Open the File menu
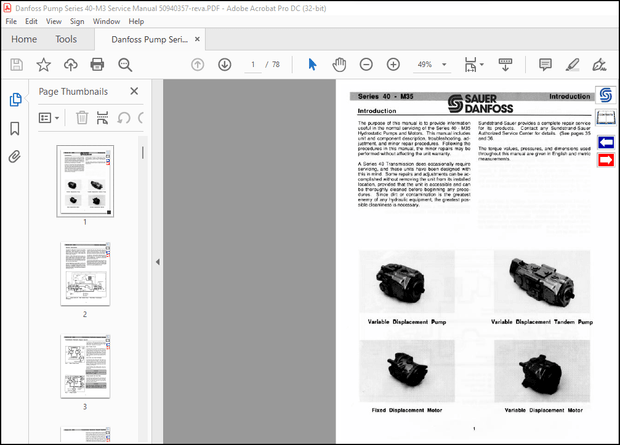The height and width of the screenshot is (445, 620). tap(11, 21)
